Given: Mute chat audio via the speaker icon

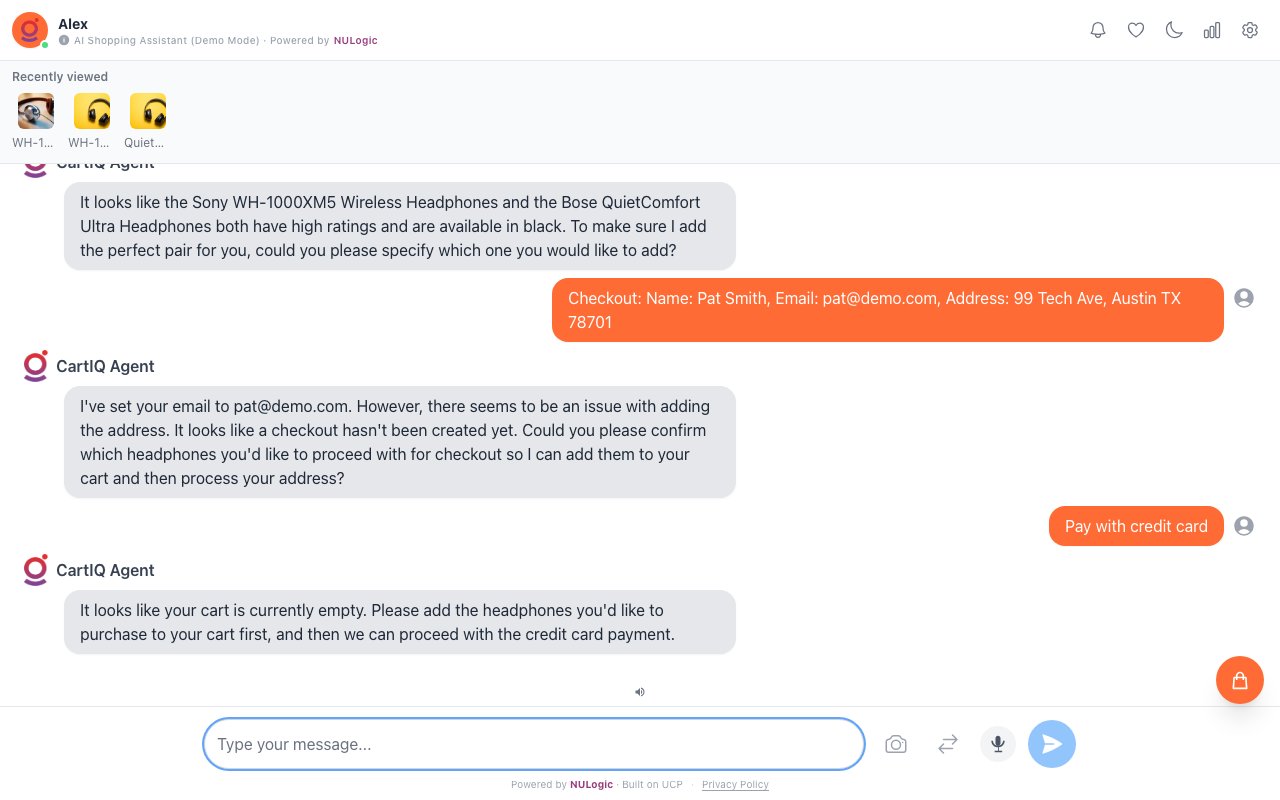Looking at the screenshot, I should (640, 692).
